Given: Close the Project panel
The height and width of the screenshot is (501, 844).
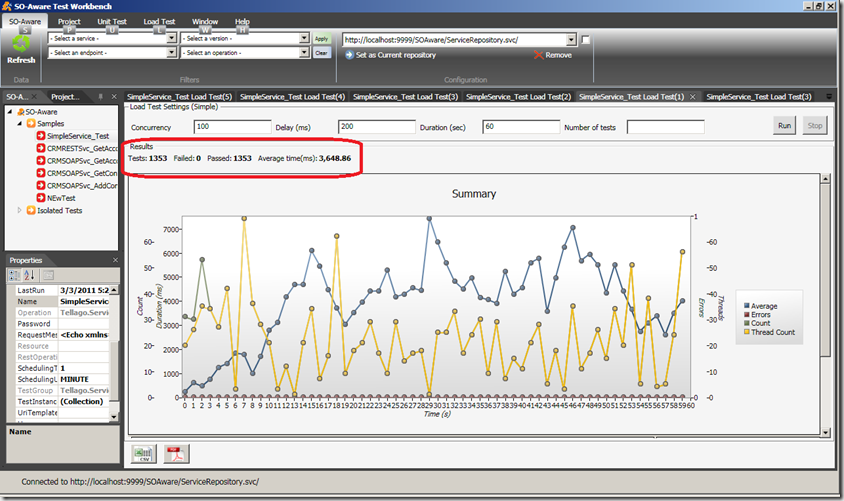Looking at the screenshot, I should 114,96.
